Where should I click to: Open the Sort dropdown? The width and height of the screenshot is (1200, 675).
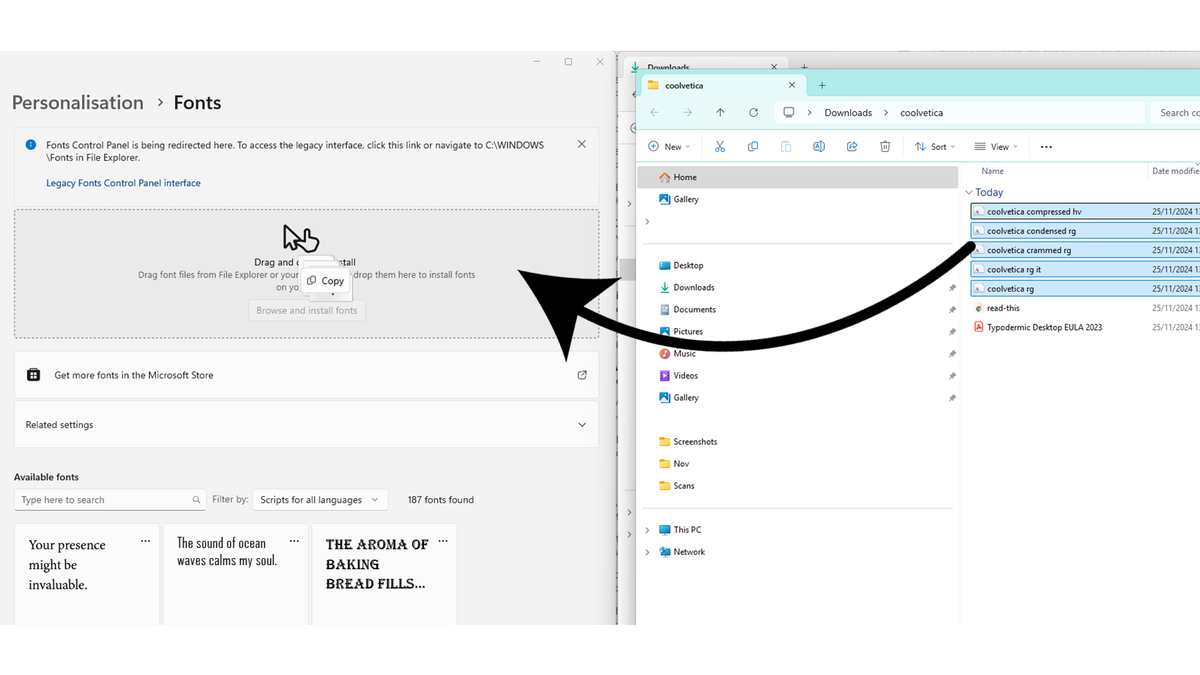[934, 146]
